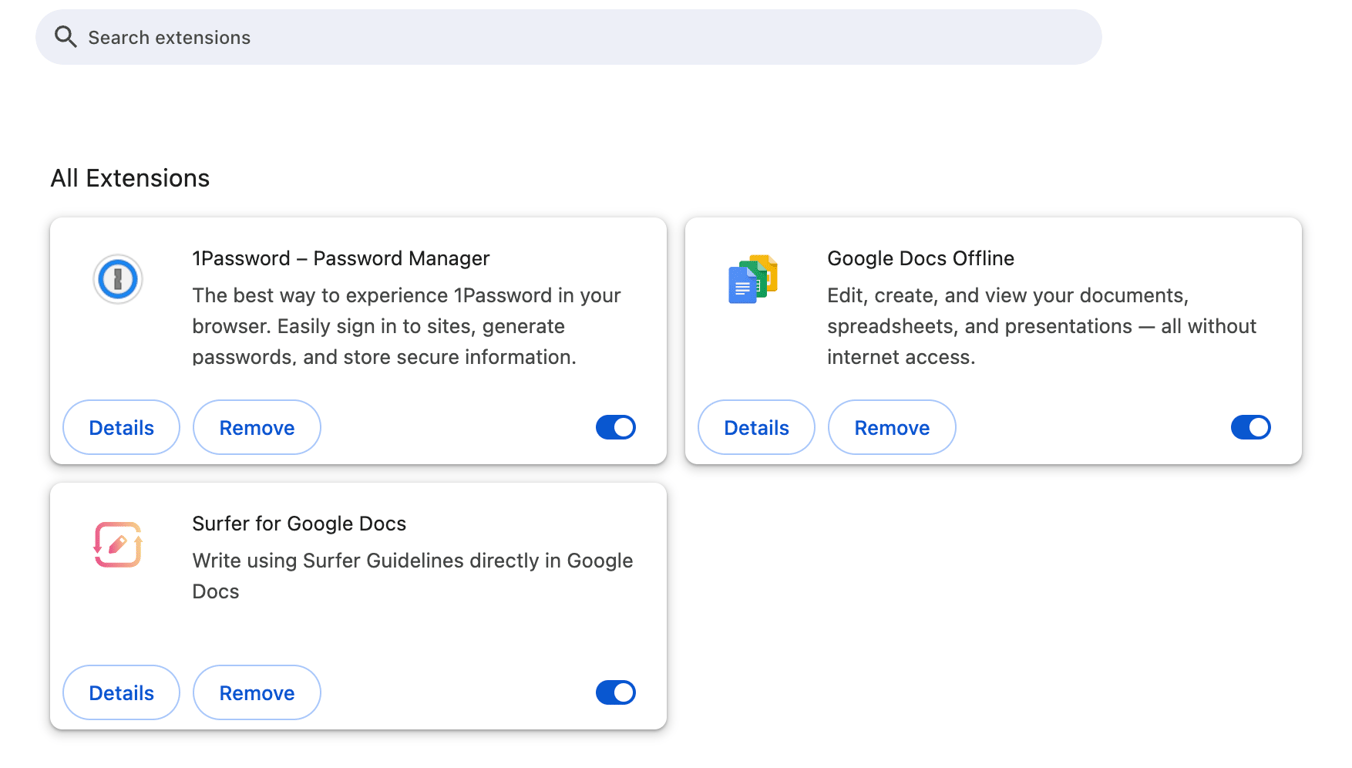Disable the Google Docs Offline toggle

[x=1250, y=427]
